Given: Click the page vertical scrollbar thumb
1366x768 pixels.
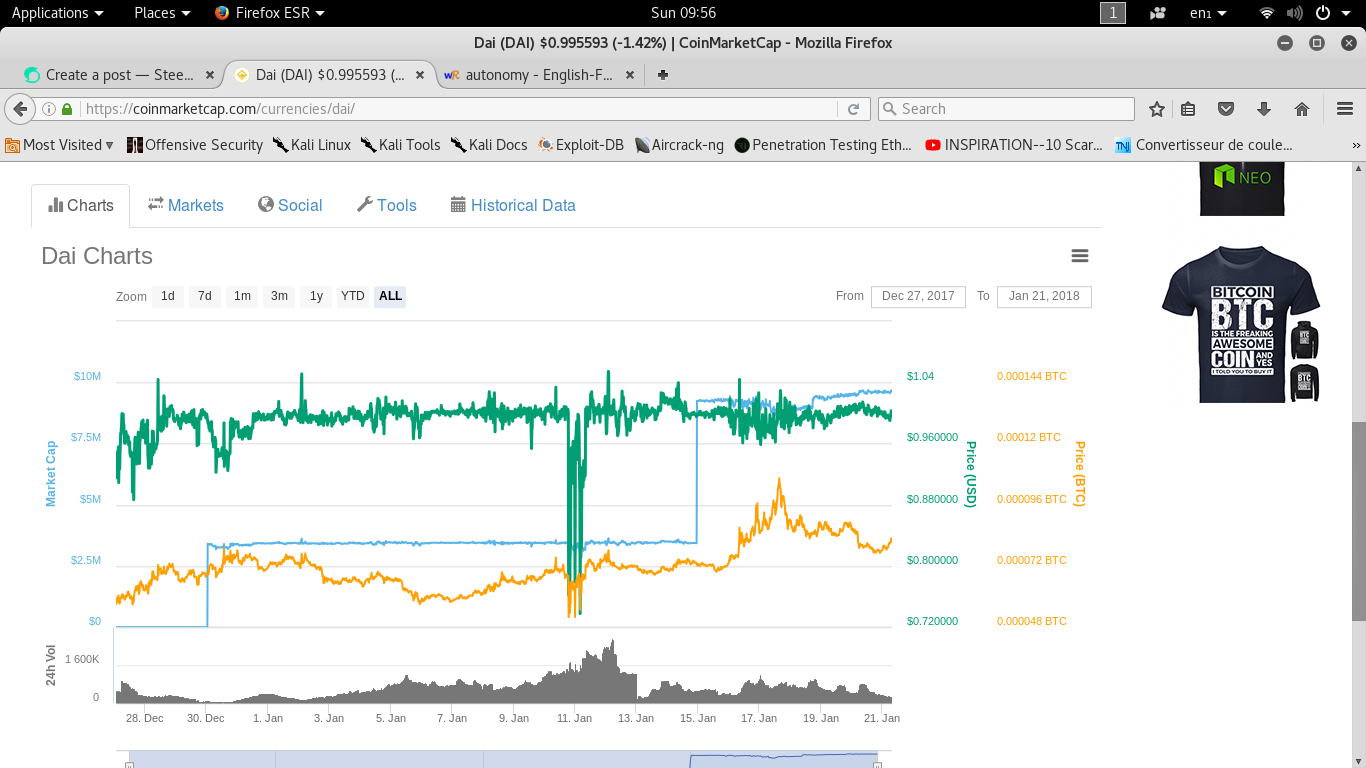Looking at the screenshot, I should click(x=1358, y=520).
